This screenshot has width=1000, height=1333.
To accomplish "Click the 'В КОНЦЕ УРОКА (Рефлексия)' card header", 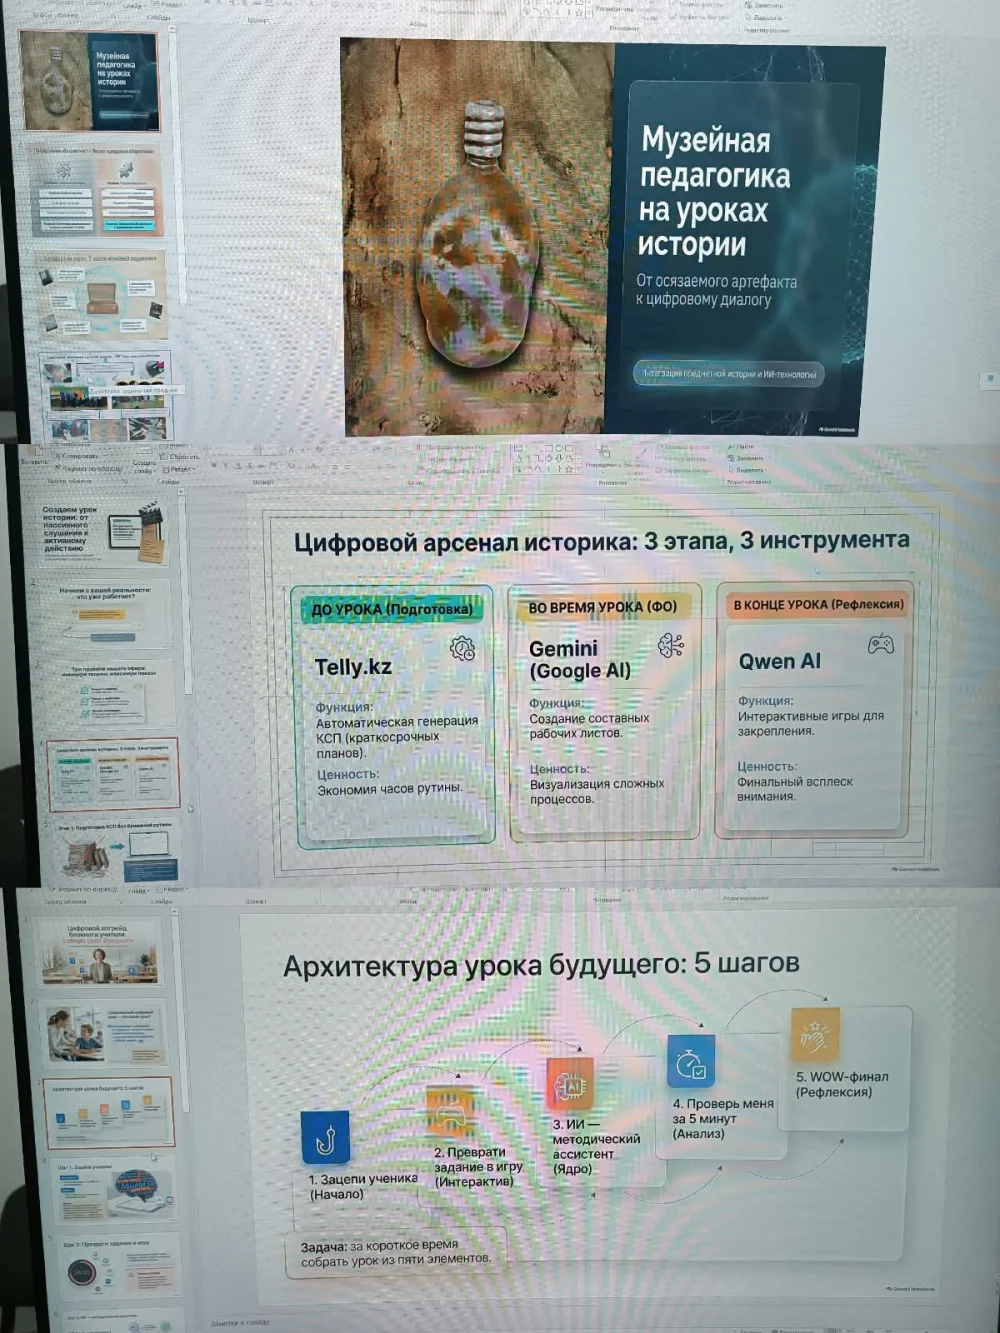I will click(819, 604).
